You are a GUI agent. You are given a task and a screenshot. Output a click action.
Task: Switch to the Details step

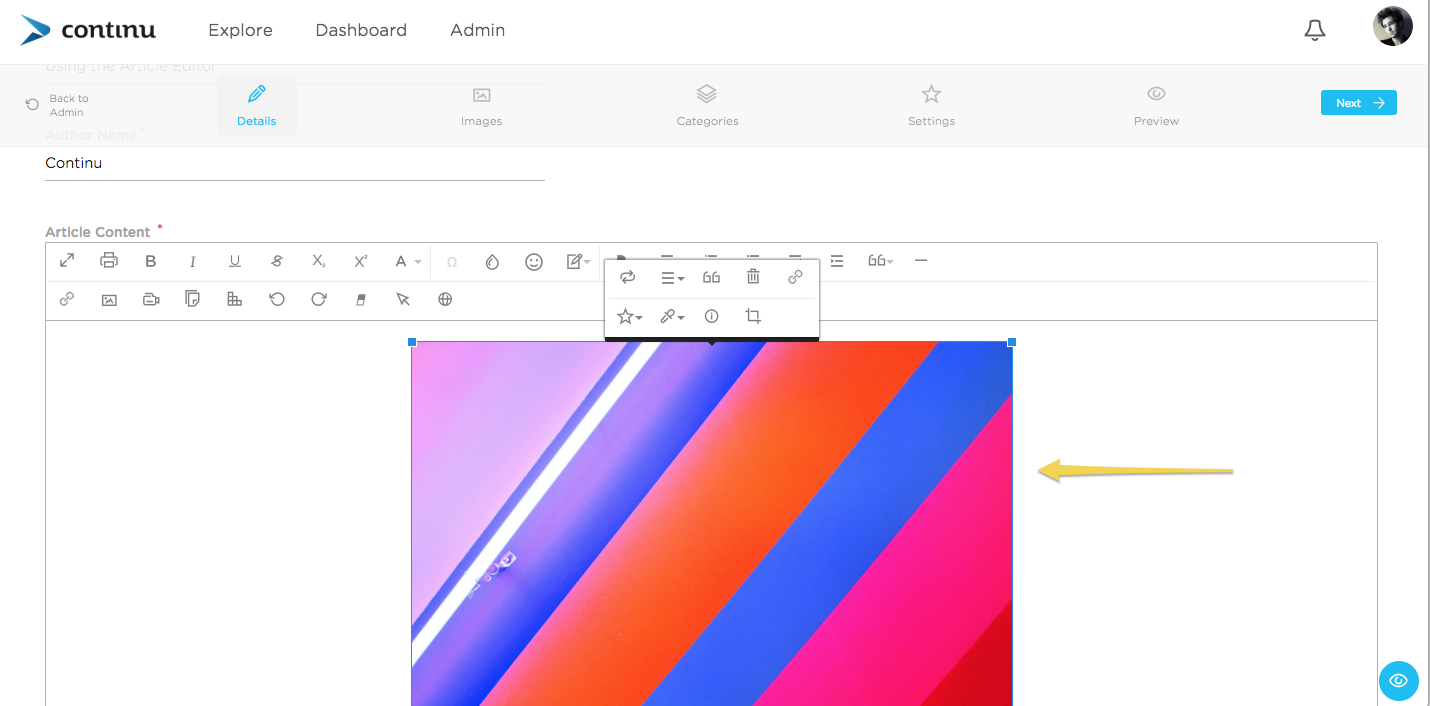pyautogui.click(x=257, y=105)
